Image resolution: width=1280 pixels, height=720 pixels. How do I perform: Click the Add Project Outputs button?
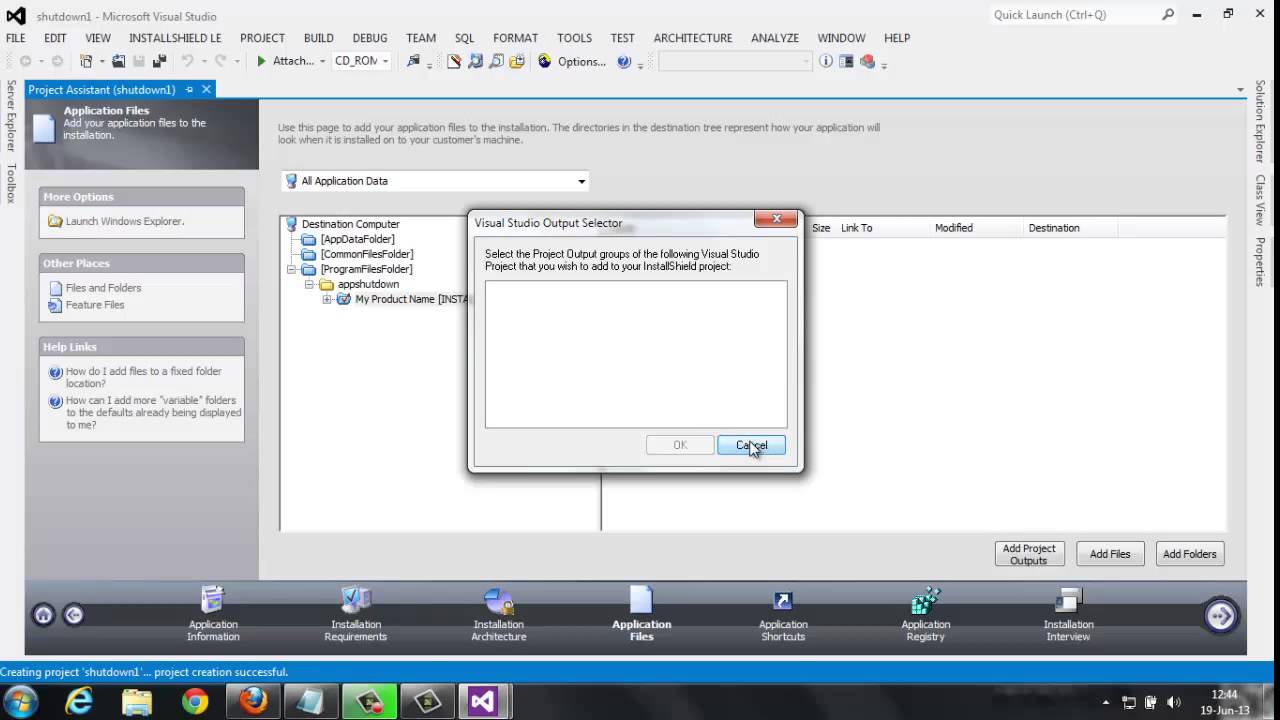tap(1029, 554)
